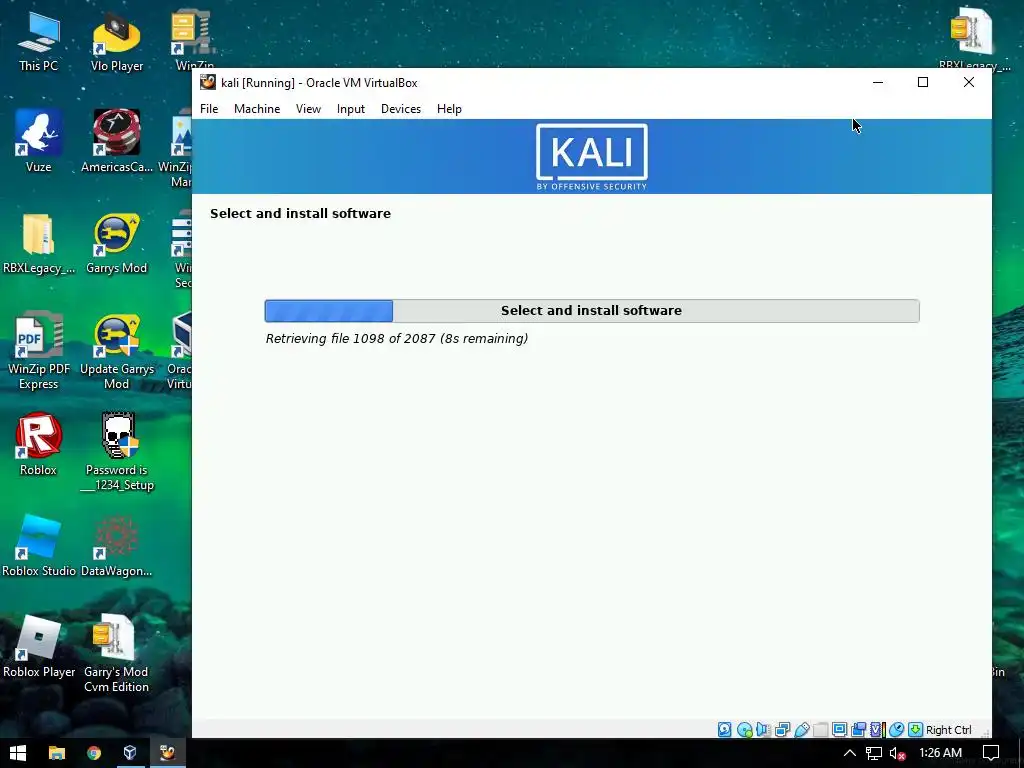Click the 1:26 AM taskbar clock
Image resolution: width=1024 pixels, height=768 pixels.
(x=940, y=753)
